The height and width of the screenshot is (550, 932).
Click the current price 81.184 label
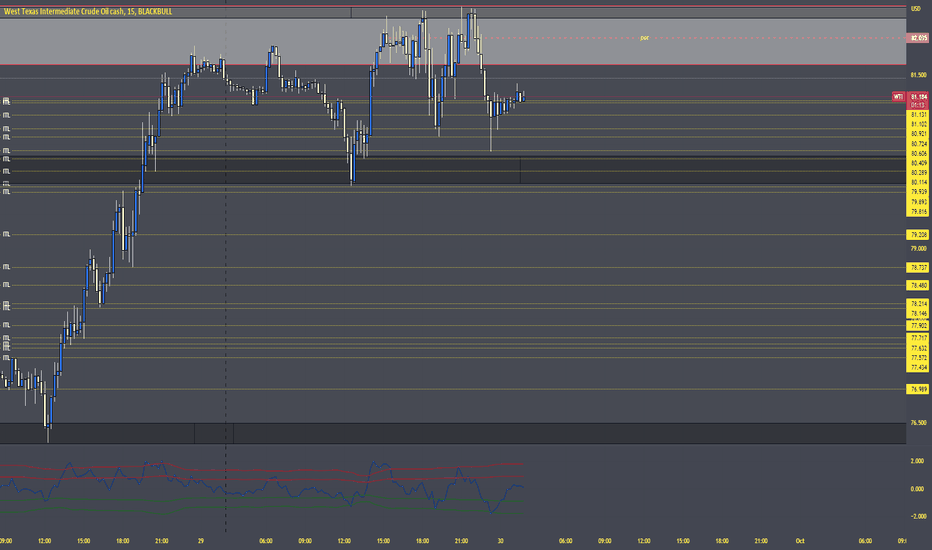918,96
